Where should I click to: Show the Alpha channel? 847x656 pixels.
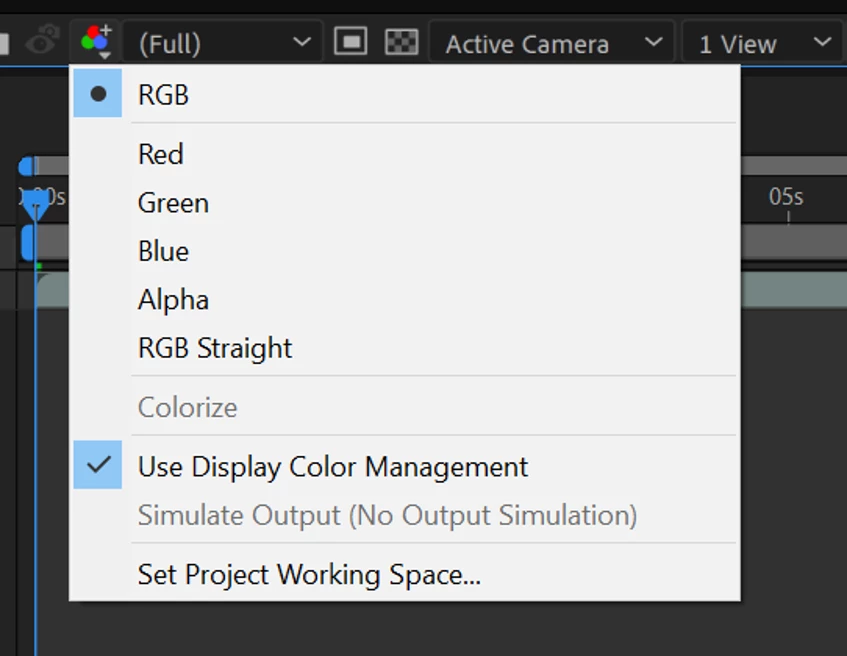[173, 300]
